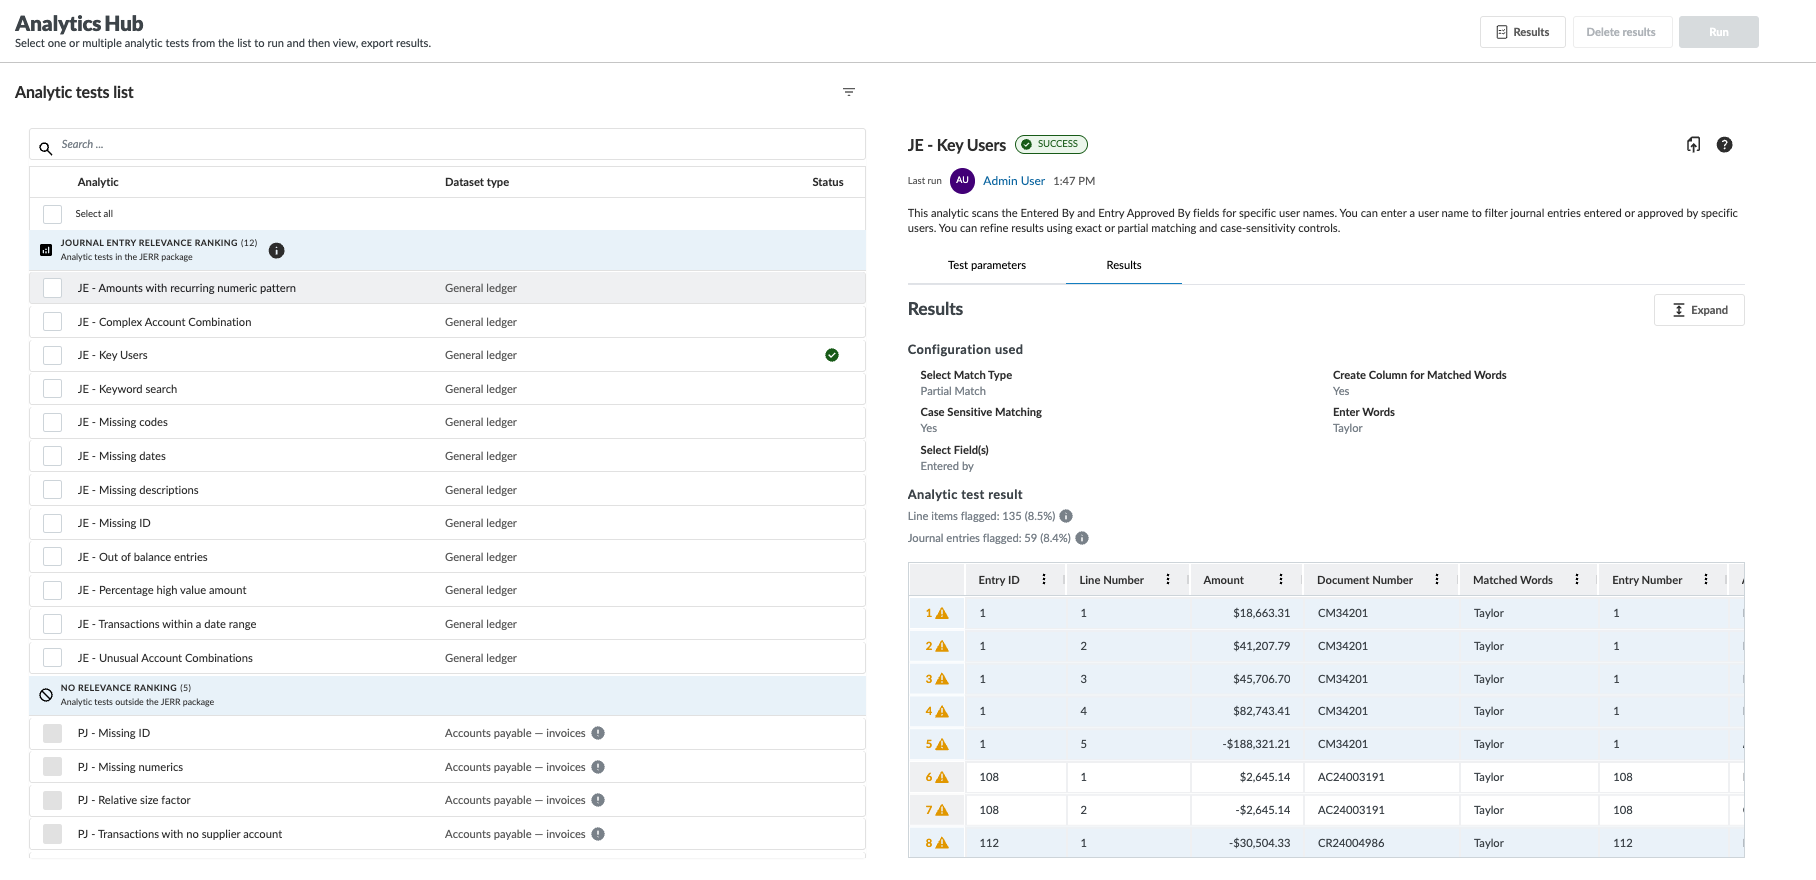Select JE - Unusual Account Combinations row
This screenshot has width=1816, height=880.
click(447, 658)
